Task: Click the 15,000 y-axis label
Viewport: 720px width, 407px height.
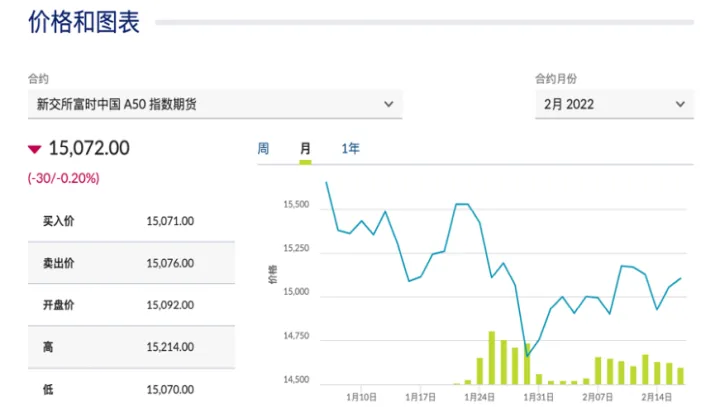Action: coord(296,292)
